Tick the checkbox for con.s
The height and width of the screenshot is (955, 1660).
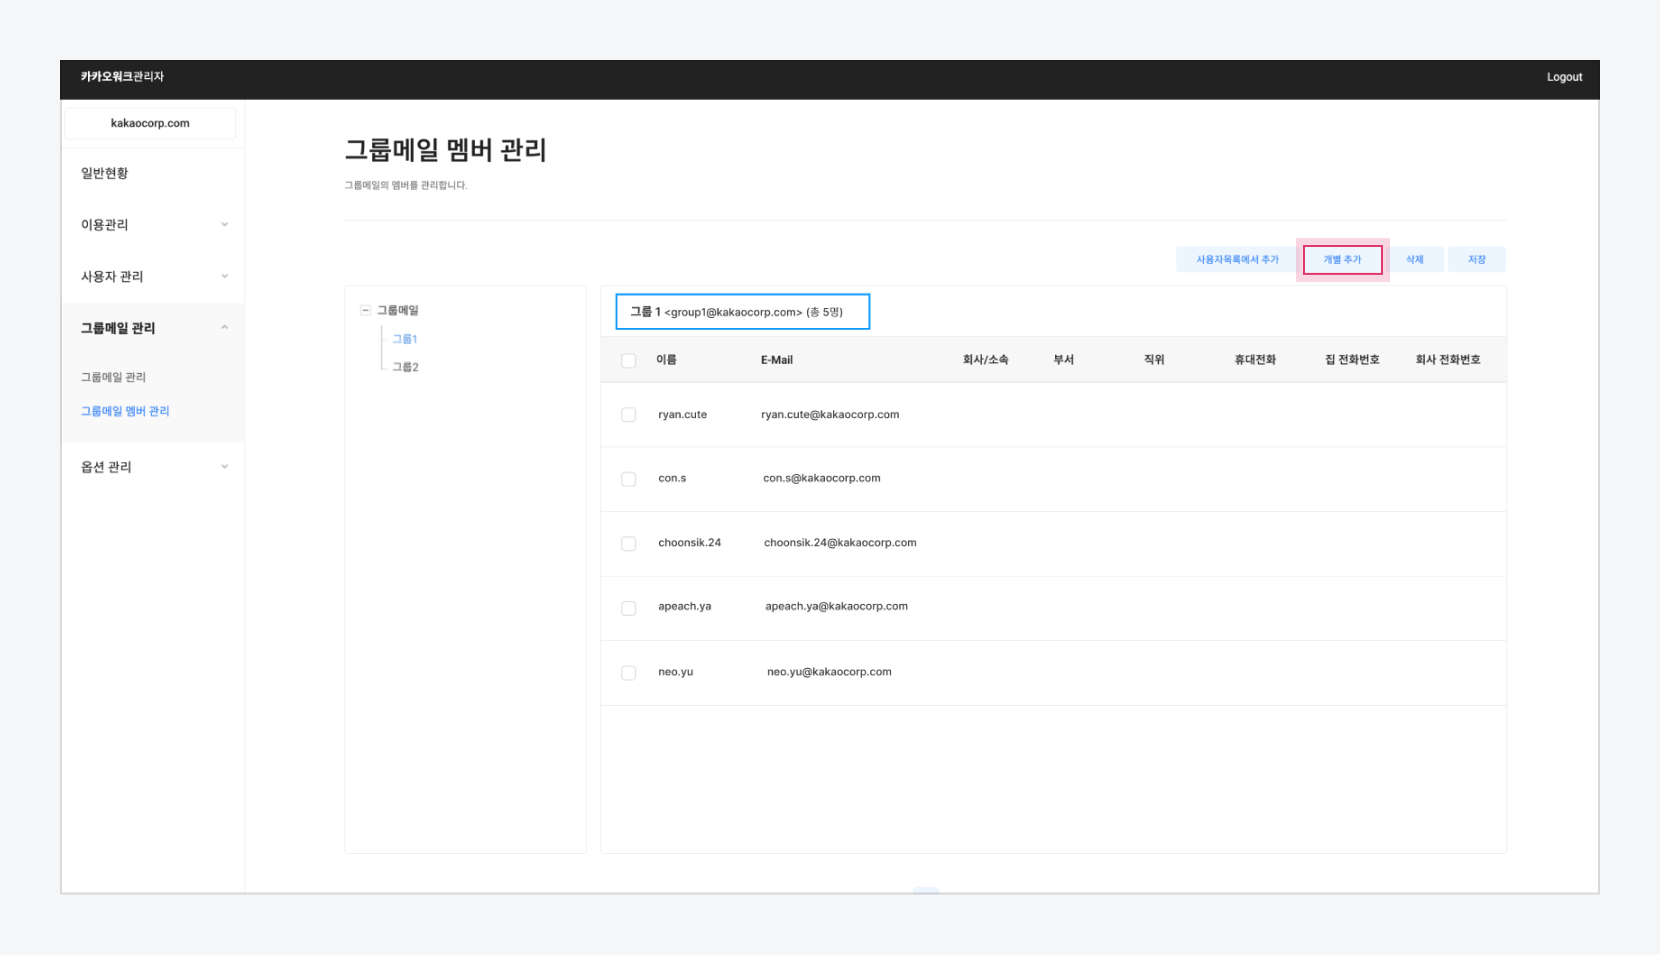pyautogui.click(x=628, y=480)
